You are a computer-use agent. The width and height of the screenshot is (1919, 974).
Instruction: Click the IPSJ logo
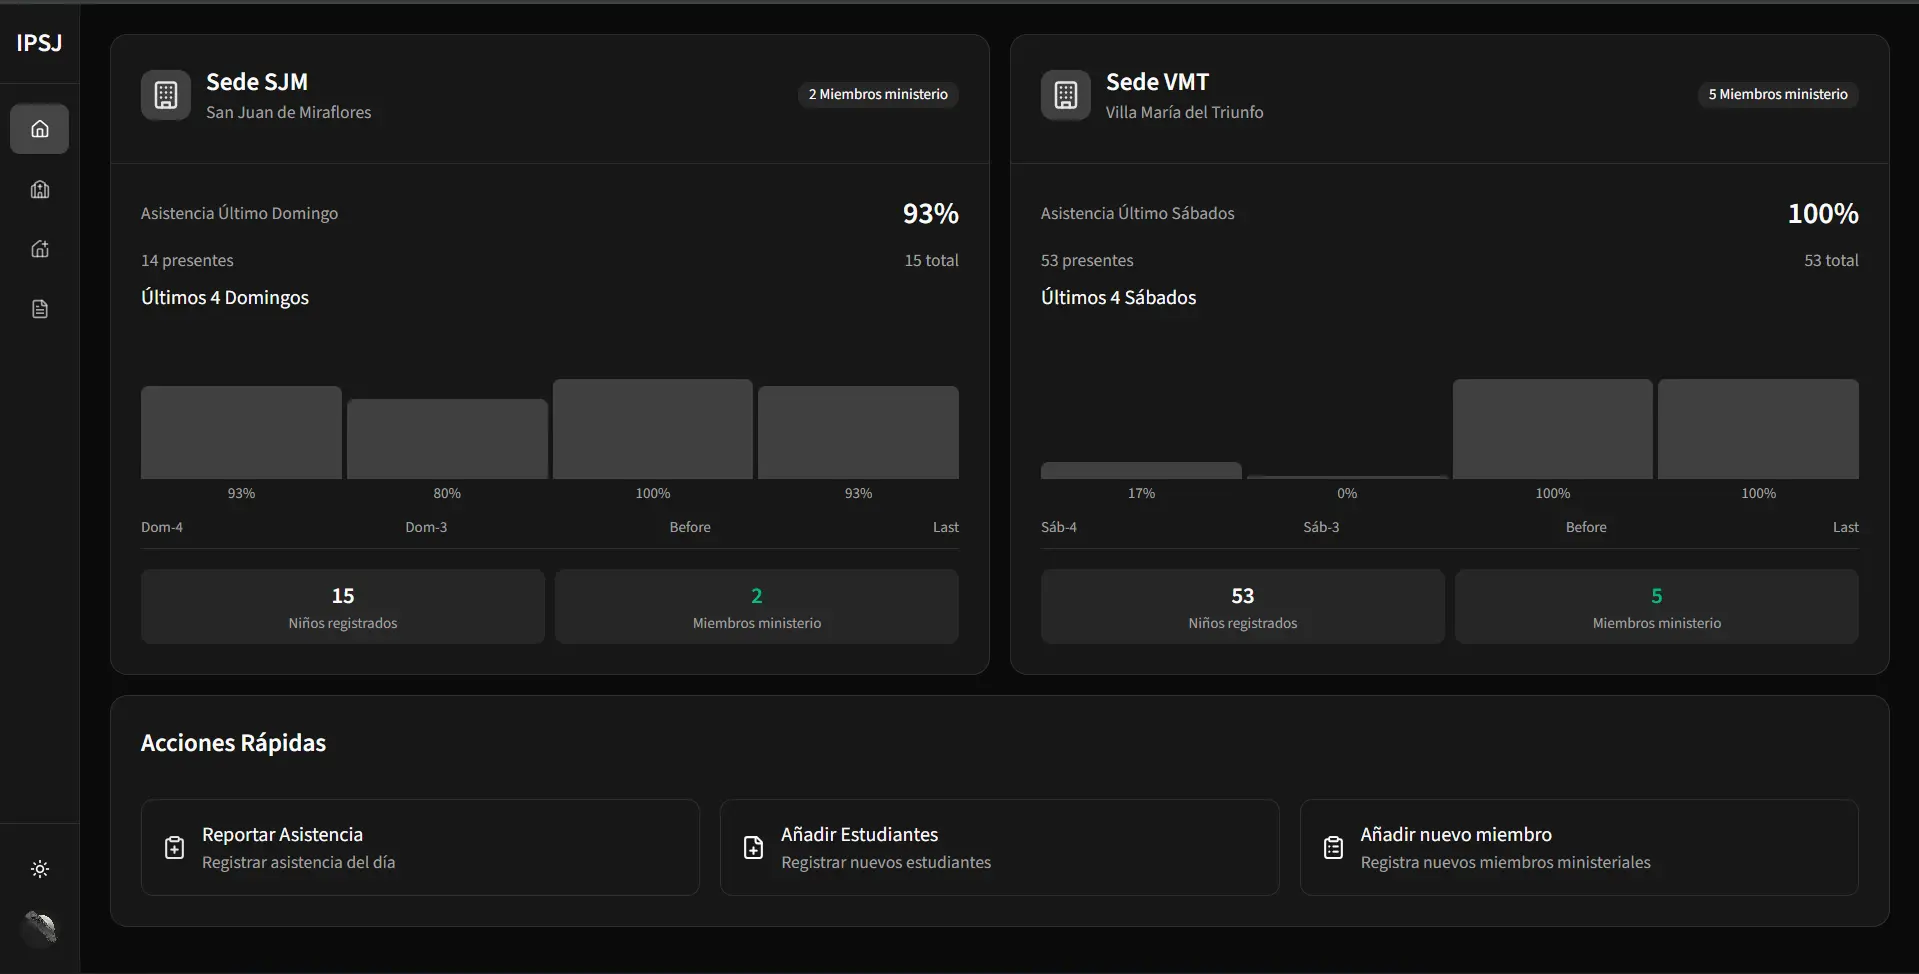coord(39,43)
